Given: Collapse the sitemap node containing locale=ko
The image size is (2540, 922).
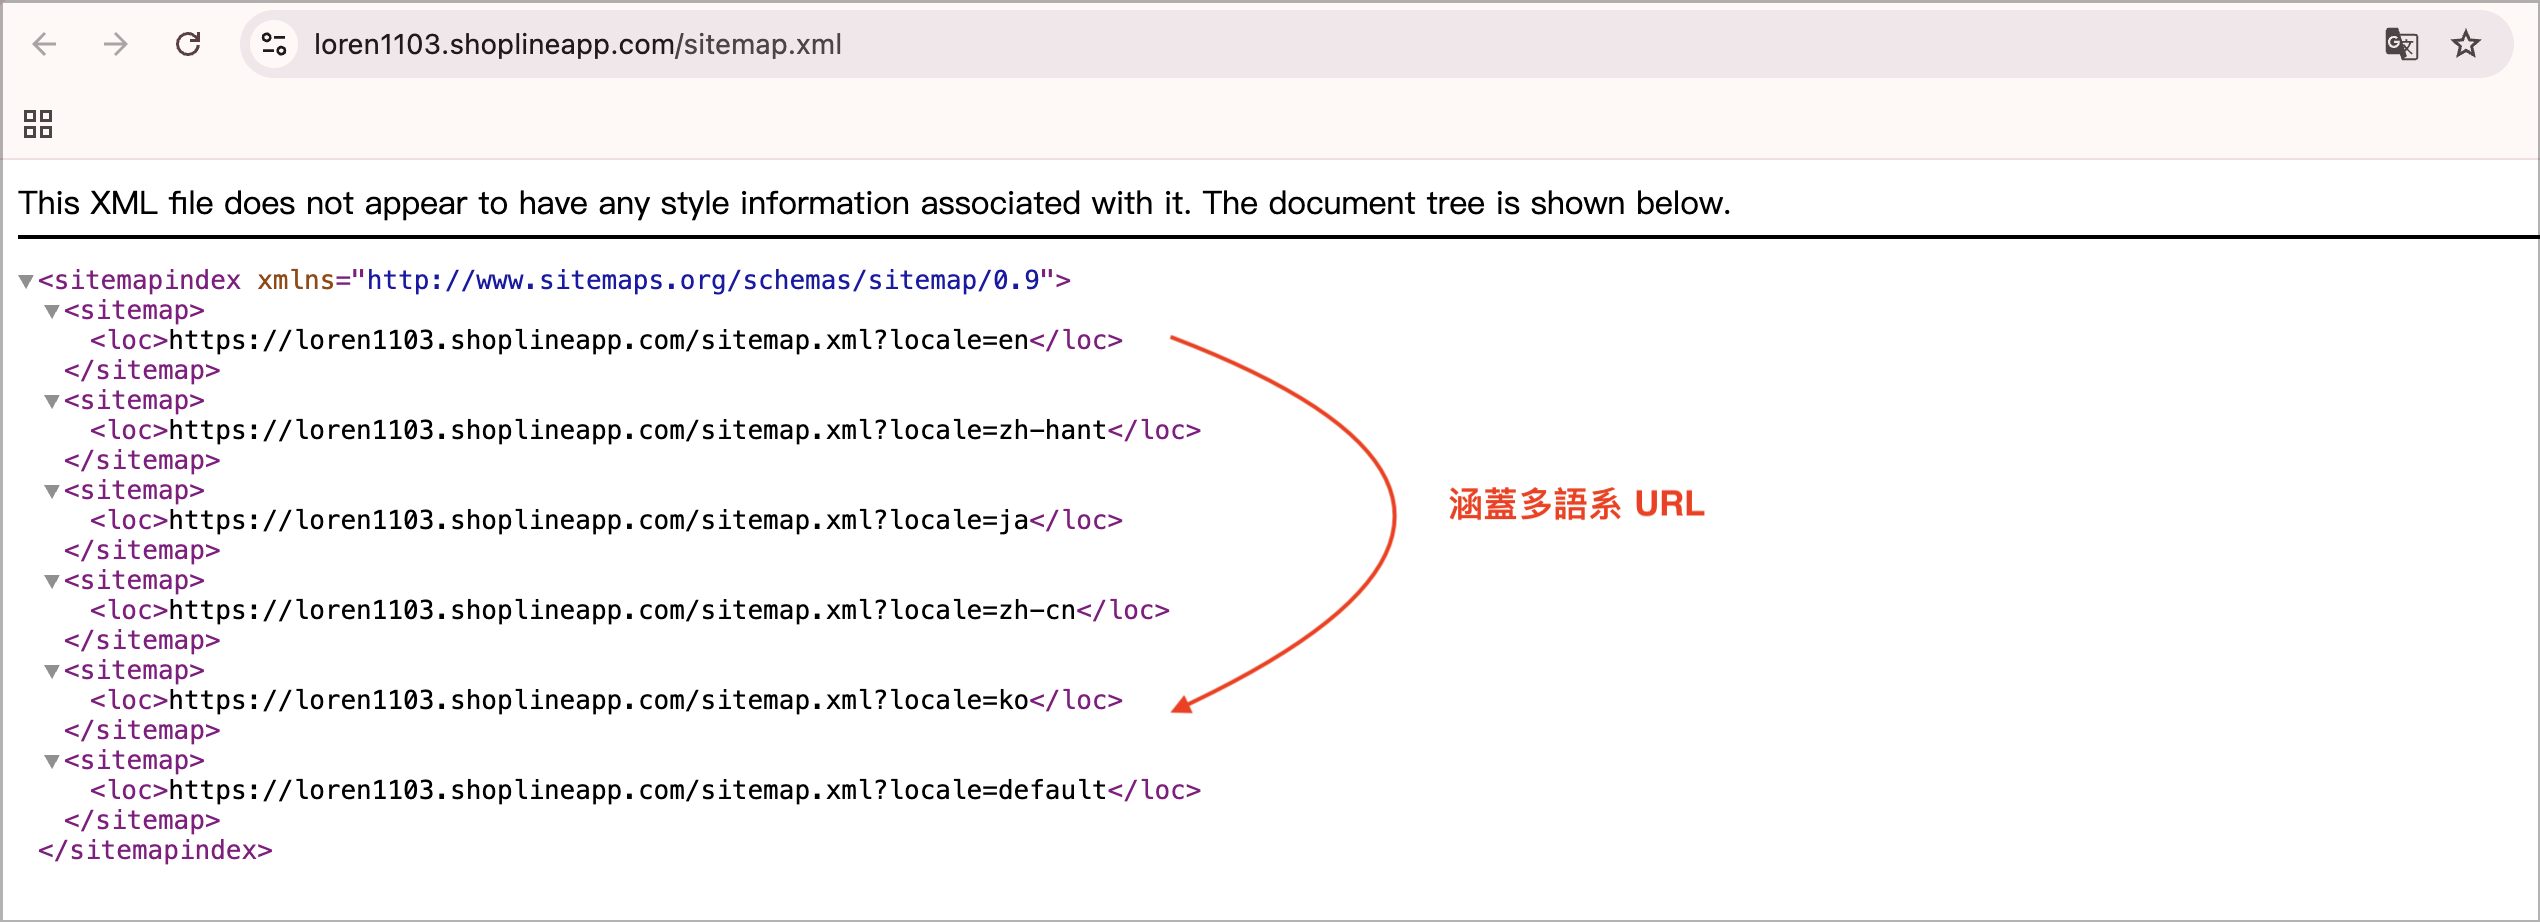Looking at the screenshot, I should pyautogui.click(x=52, y=672).
